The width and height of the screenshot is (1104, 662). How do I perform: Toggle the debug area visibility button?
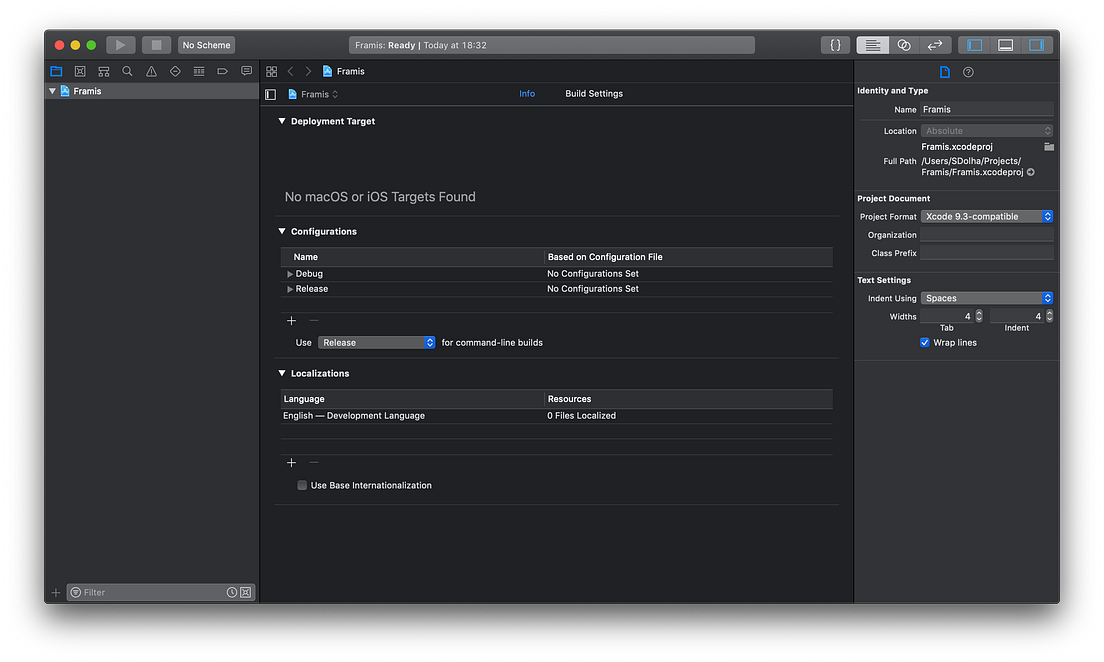coord(1004,44)
